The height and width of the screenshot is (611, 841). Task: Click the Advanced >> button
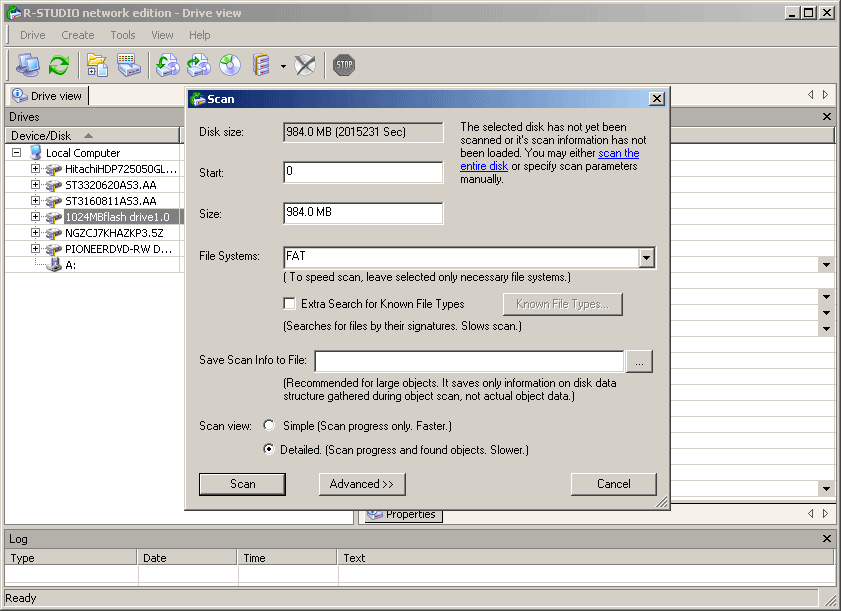pyautogui.click(x=362, y=484)
